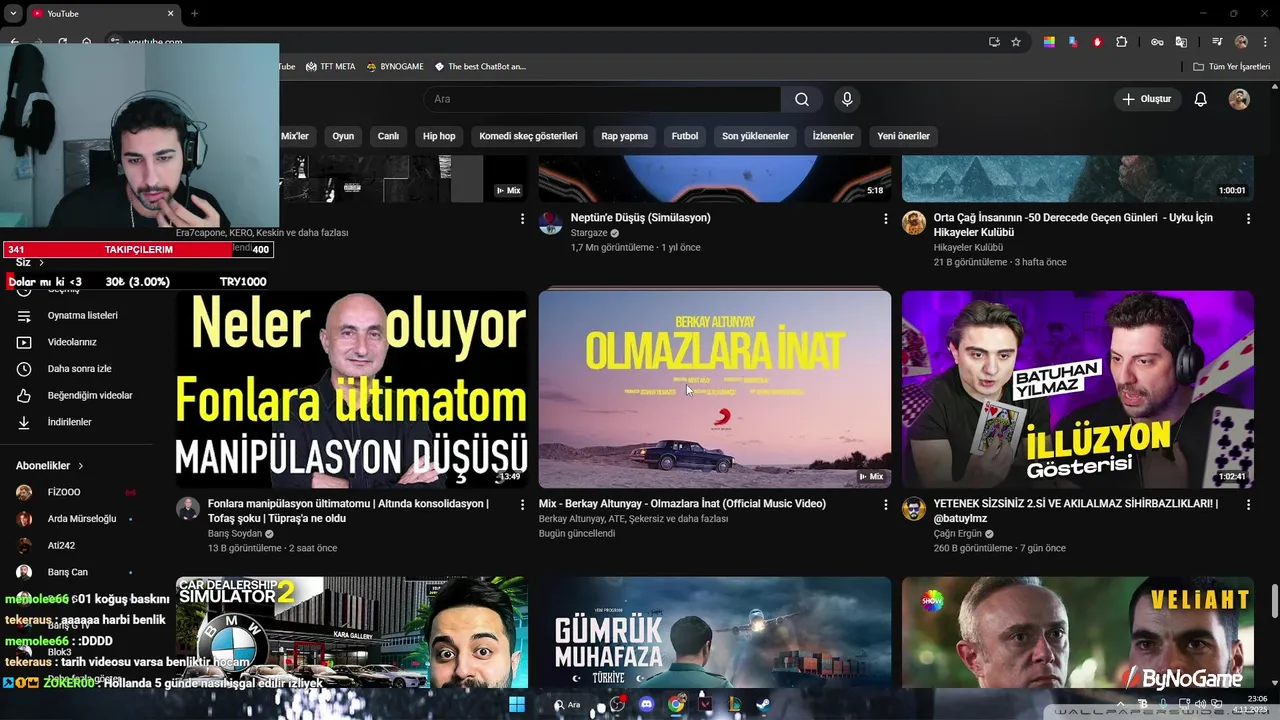Play the Olmazlara İnat mix thumbnail
1280x720 pixels.
[x=715, y=389]
